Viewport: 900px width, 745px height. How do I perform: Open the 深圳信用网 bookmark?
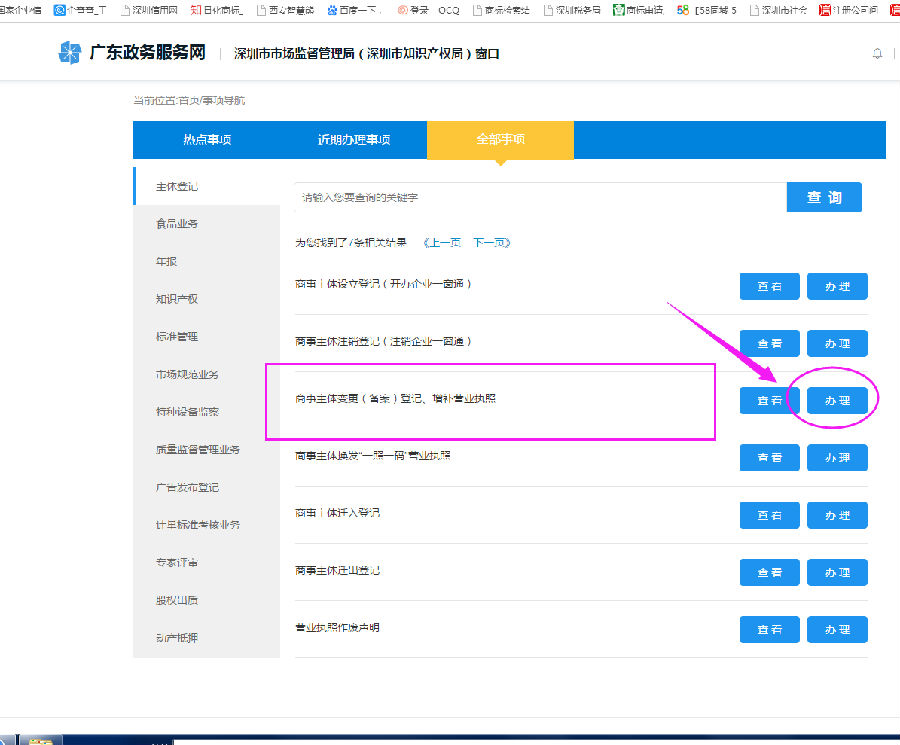[x=149, y=10]
